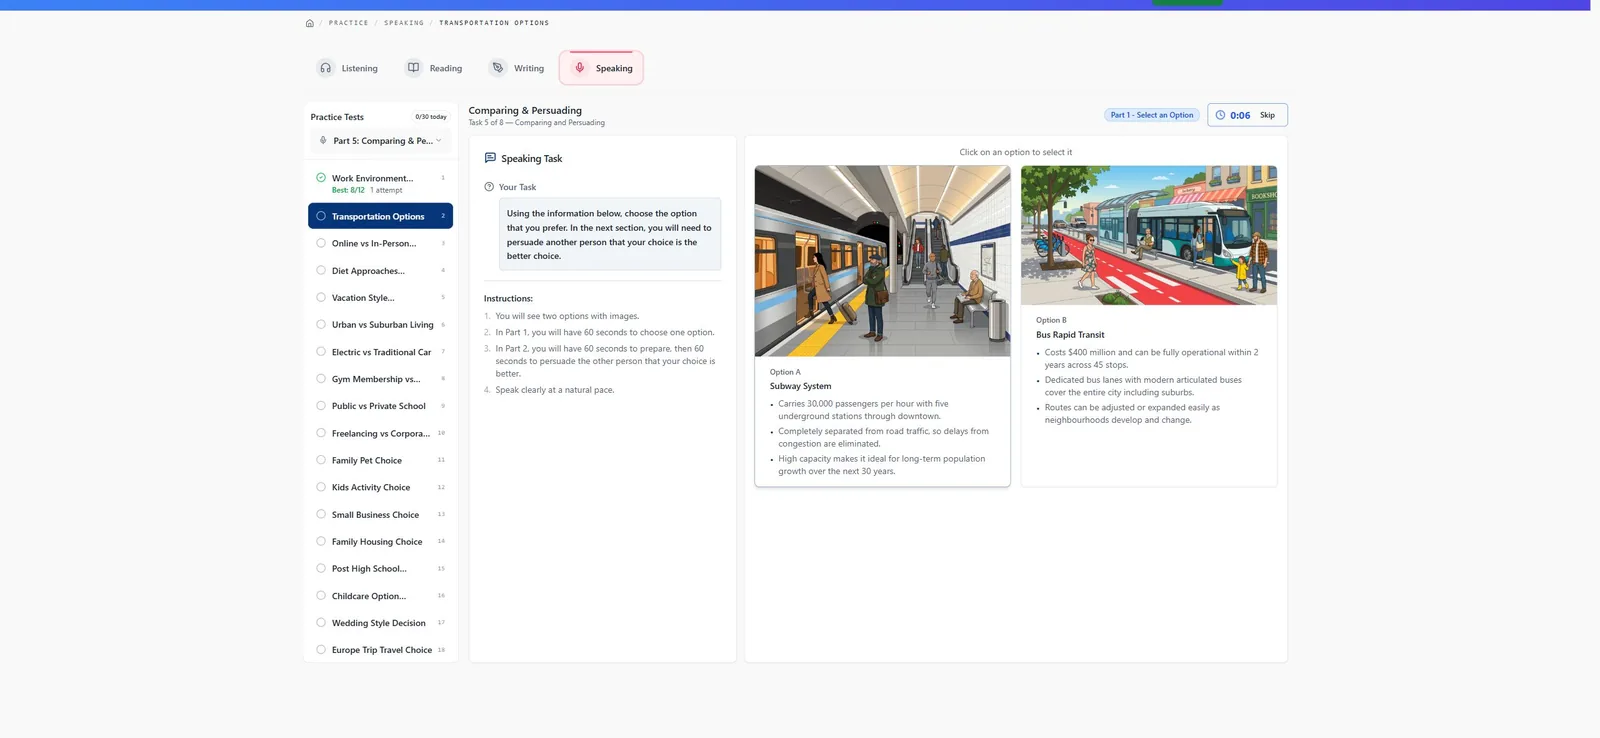The image size is (1600, 738).
Task: Click the Best: 8/12 score label
Action: (x=348, y=190)
